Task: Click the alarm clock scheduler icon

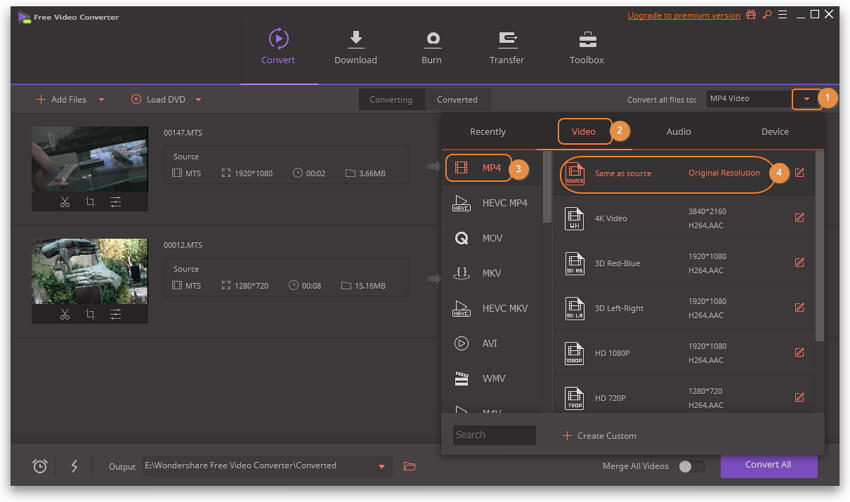Action: click(40, 466)
